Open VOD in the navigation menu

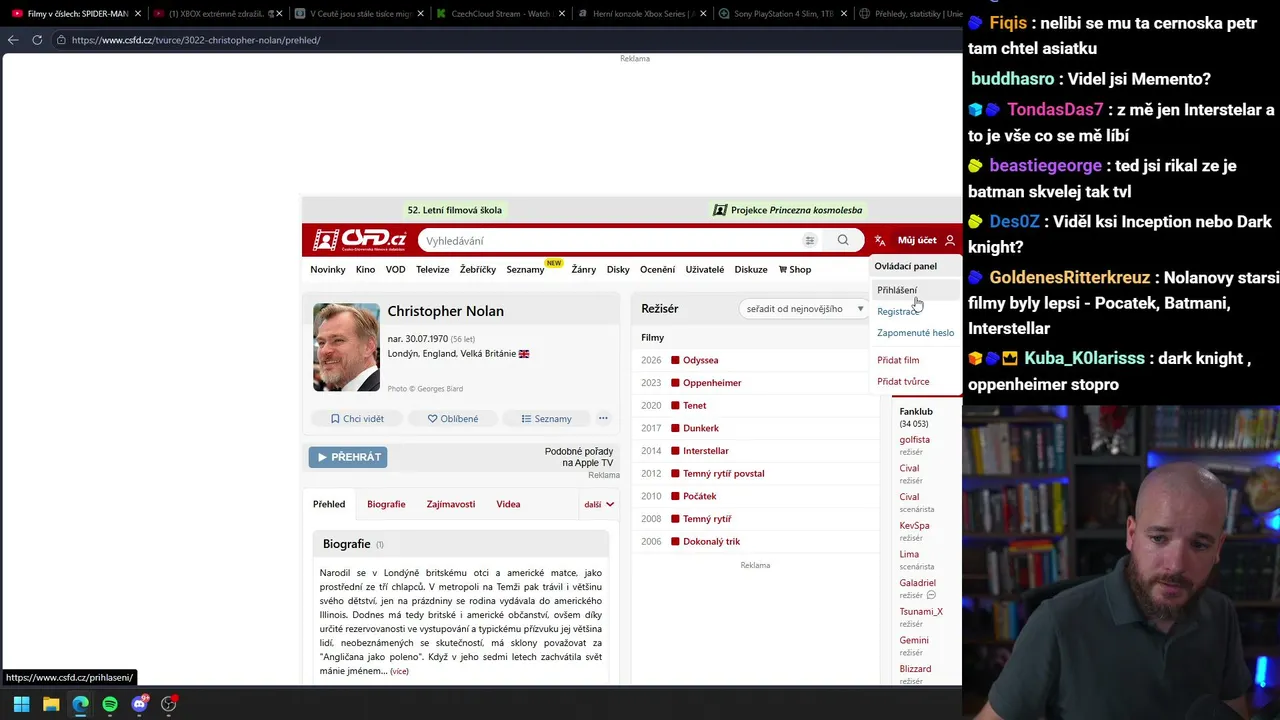pos(396,269)
